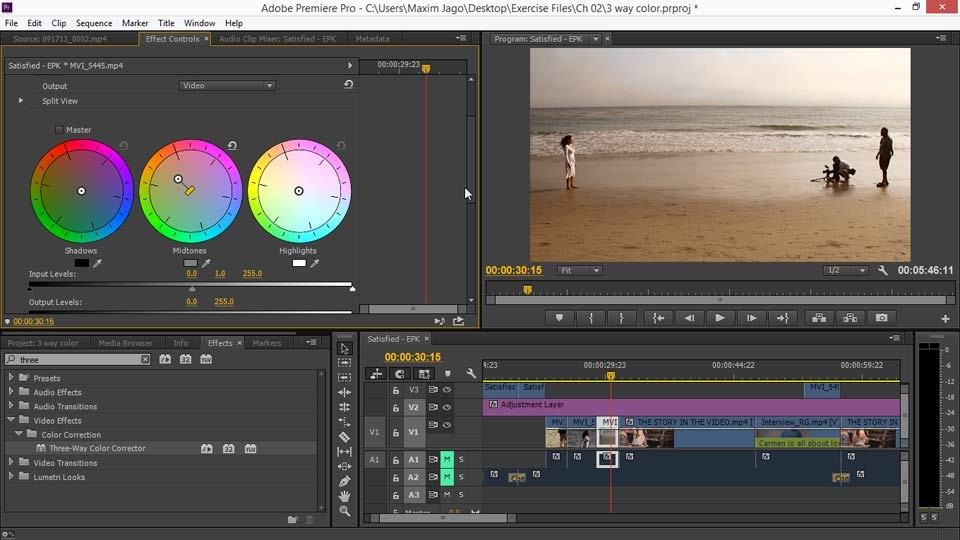The image size is (960, 540).
Task: Enable the Master checkbox
Action: [59, 130]
